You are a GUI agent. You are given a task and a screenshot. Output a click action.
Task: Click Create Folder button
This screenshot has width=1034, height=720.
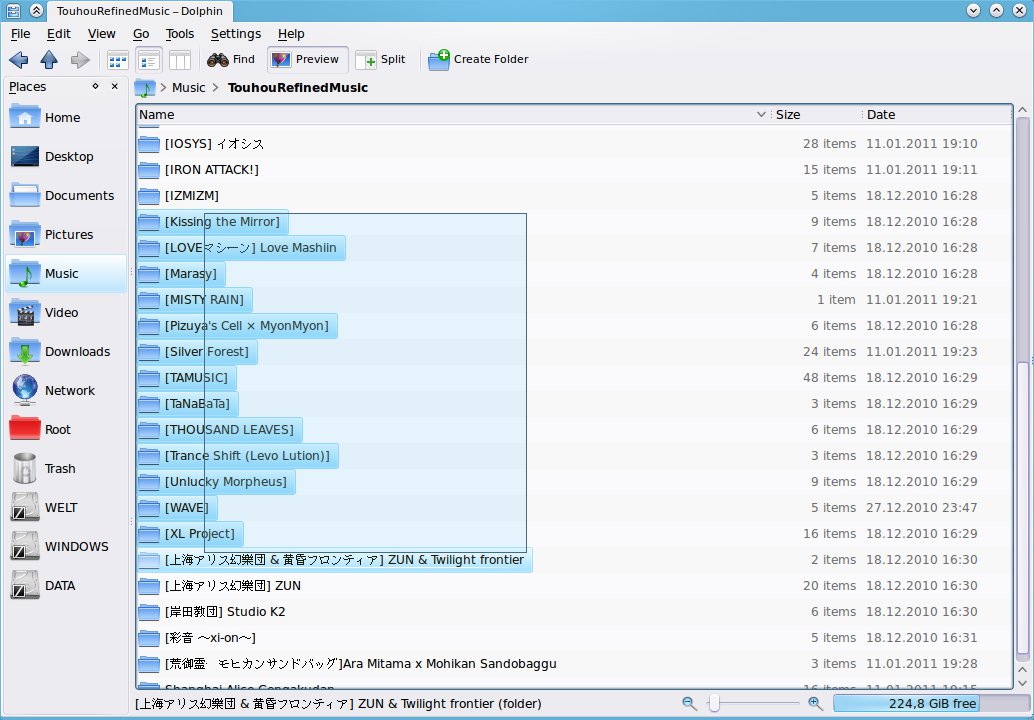(478, 59)
